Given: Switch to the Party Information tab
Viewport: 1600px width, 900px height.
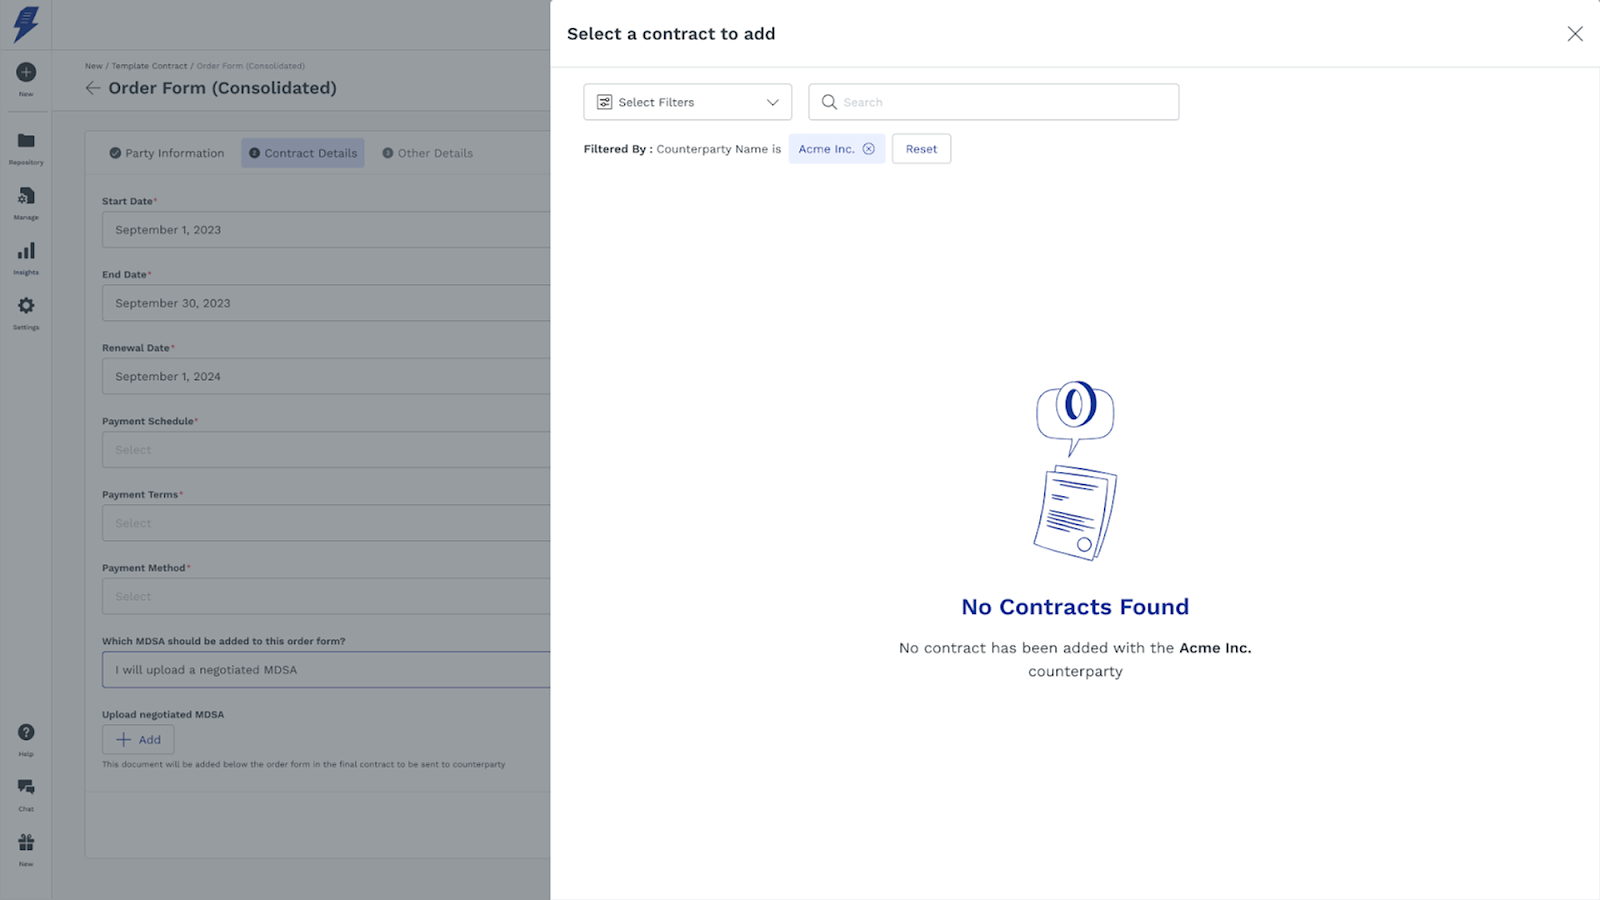Looking at the screenshot, I should [x=167, y=153].
